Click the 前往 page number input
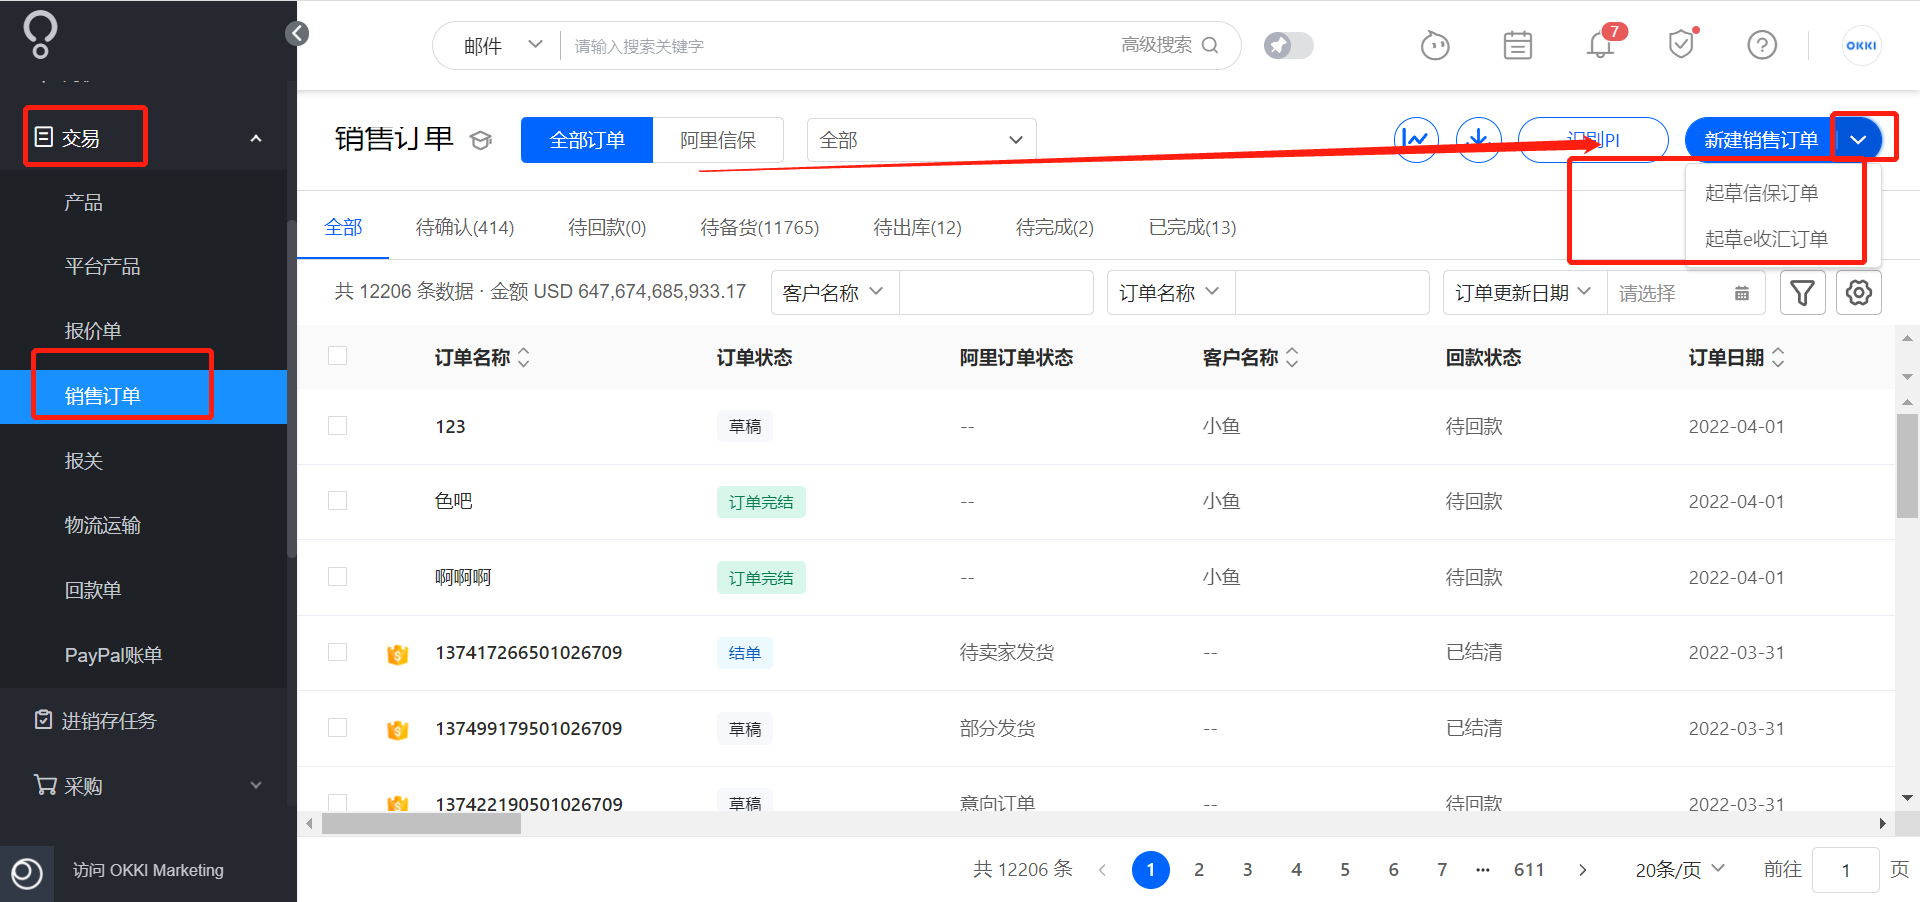The height and width of the screenshot is (902, 1920). (1846, 870)
